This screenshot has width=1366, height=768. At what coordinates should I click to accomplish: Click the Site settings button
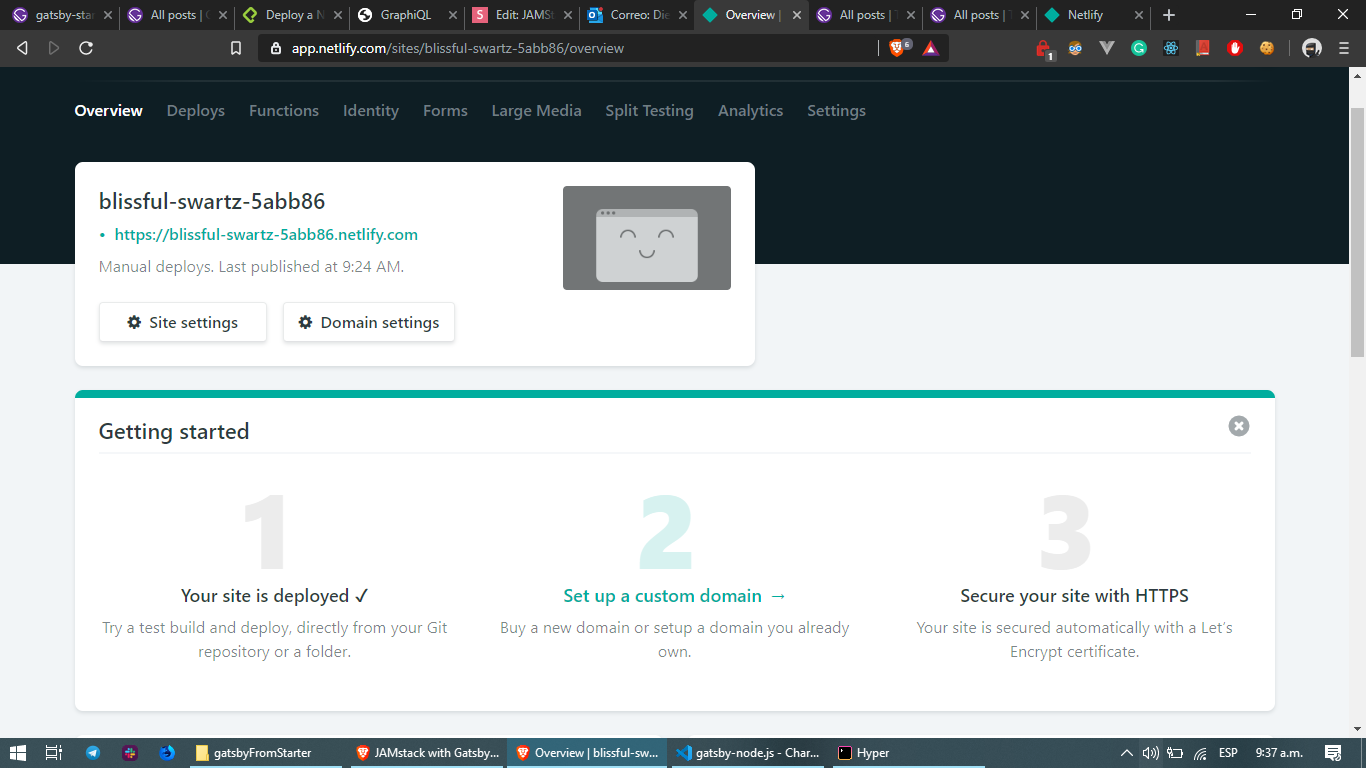pos(183,322)
